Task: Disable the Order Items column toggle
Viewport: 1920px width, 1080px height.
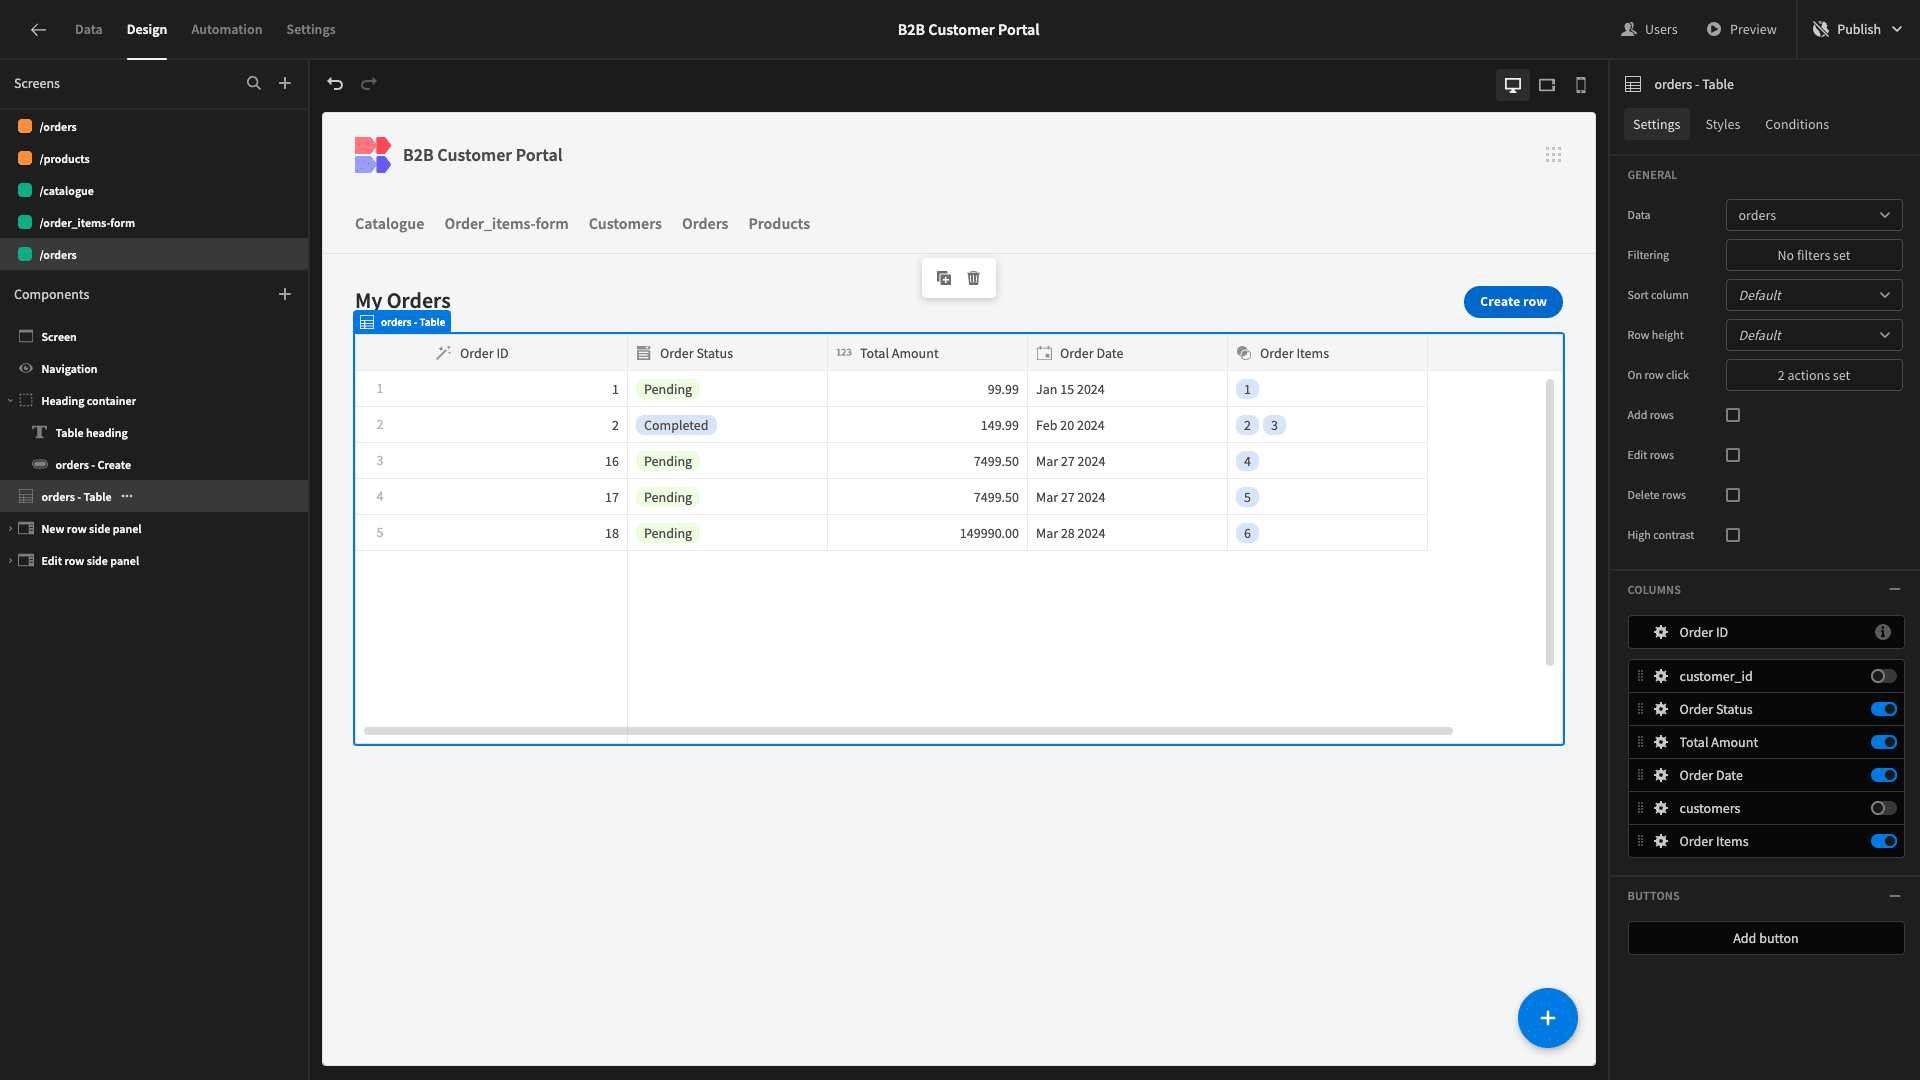Action: (1884, 841)
